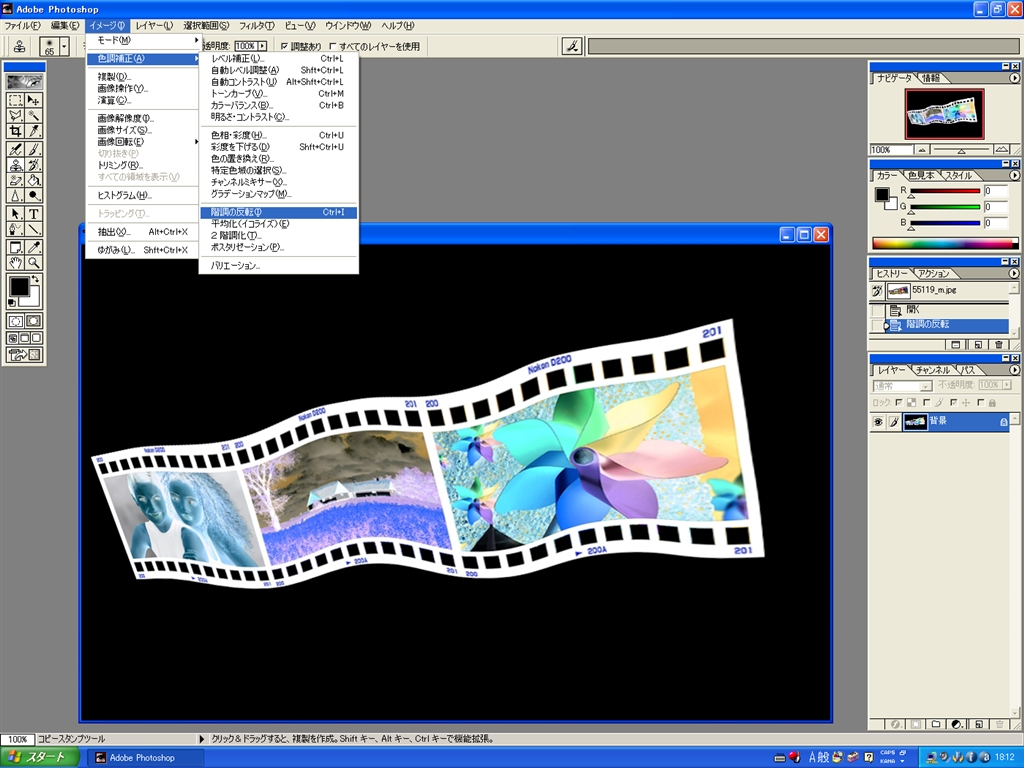The image size is (1024, 768).
Task: Select the History Brush tool
Action: pos(33,165)
